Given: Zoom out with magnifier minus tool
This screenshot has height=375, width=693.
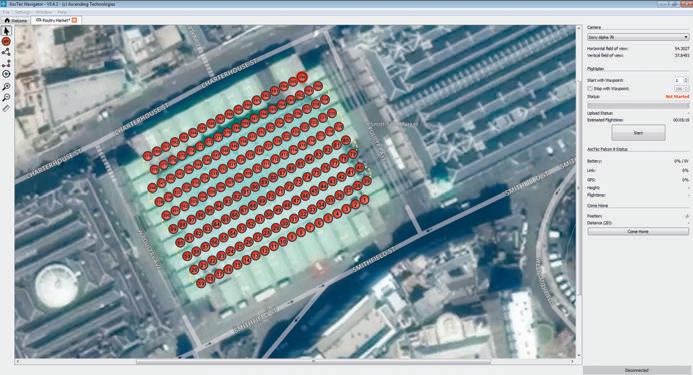Looking at the screenshot, I should tap(6, 97).
